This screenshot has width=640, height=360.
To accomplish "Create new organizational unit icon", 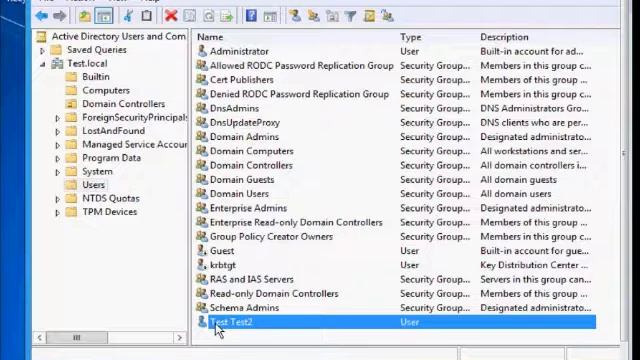I will 332,16.
